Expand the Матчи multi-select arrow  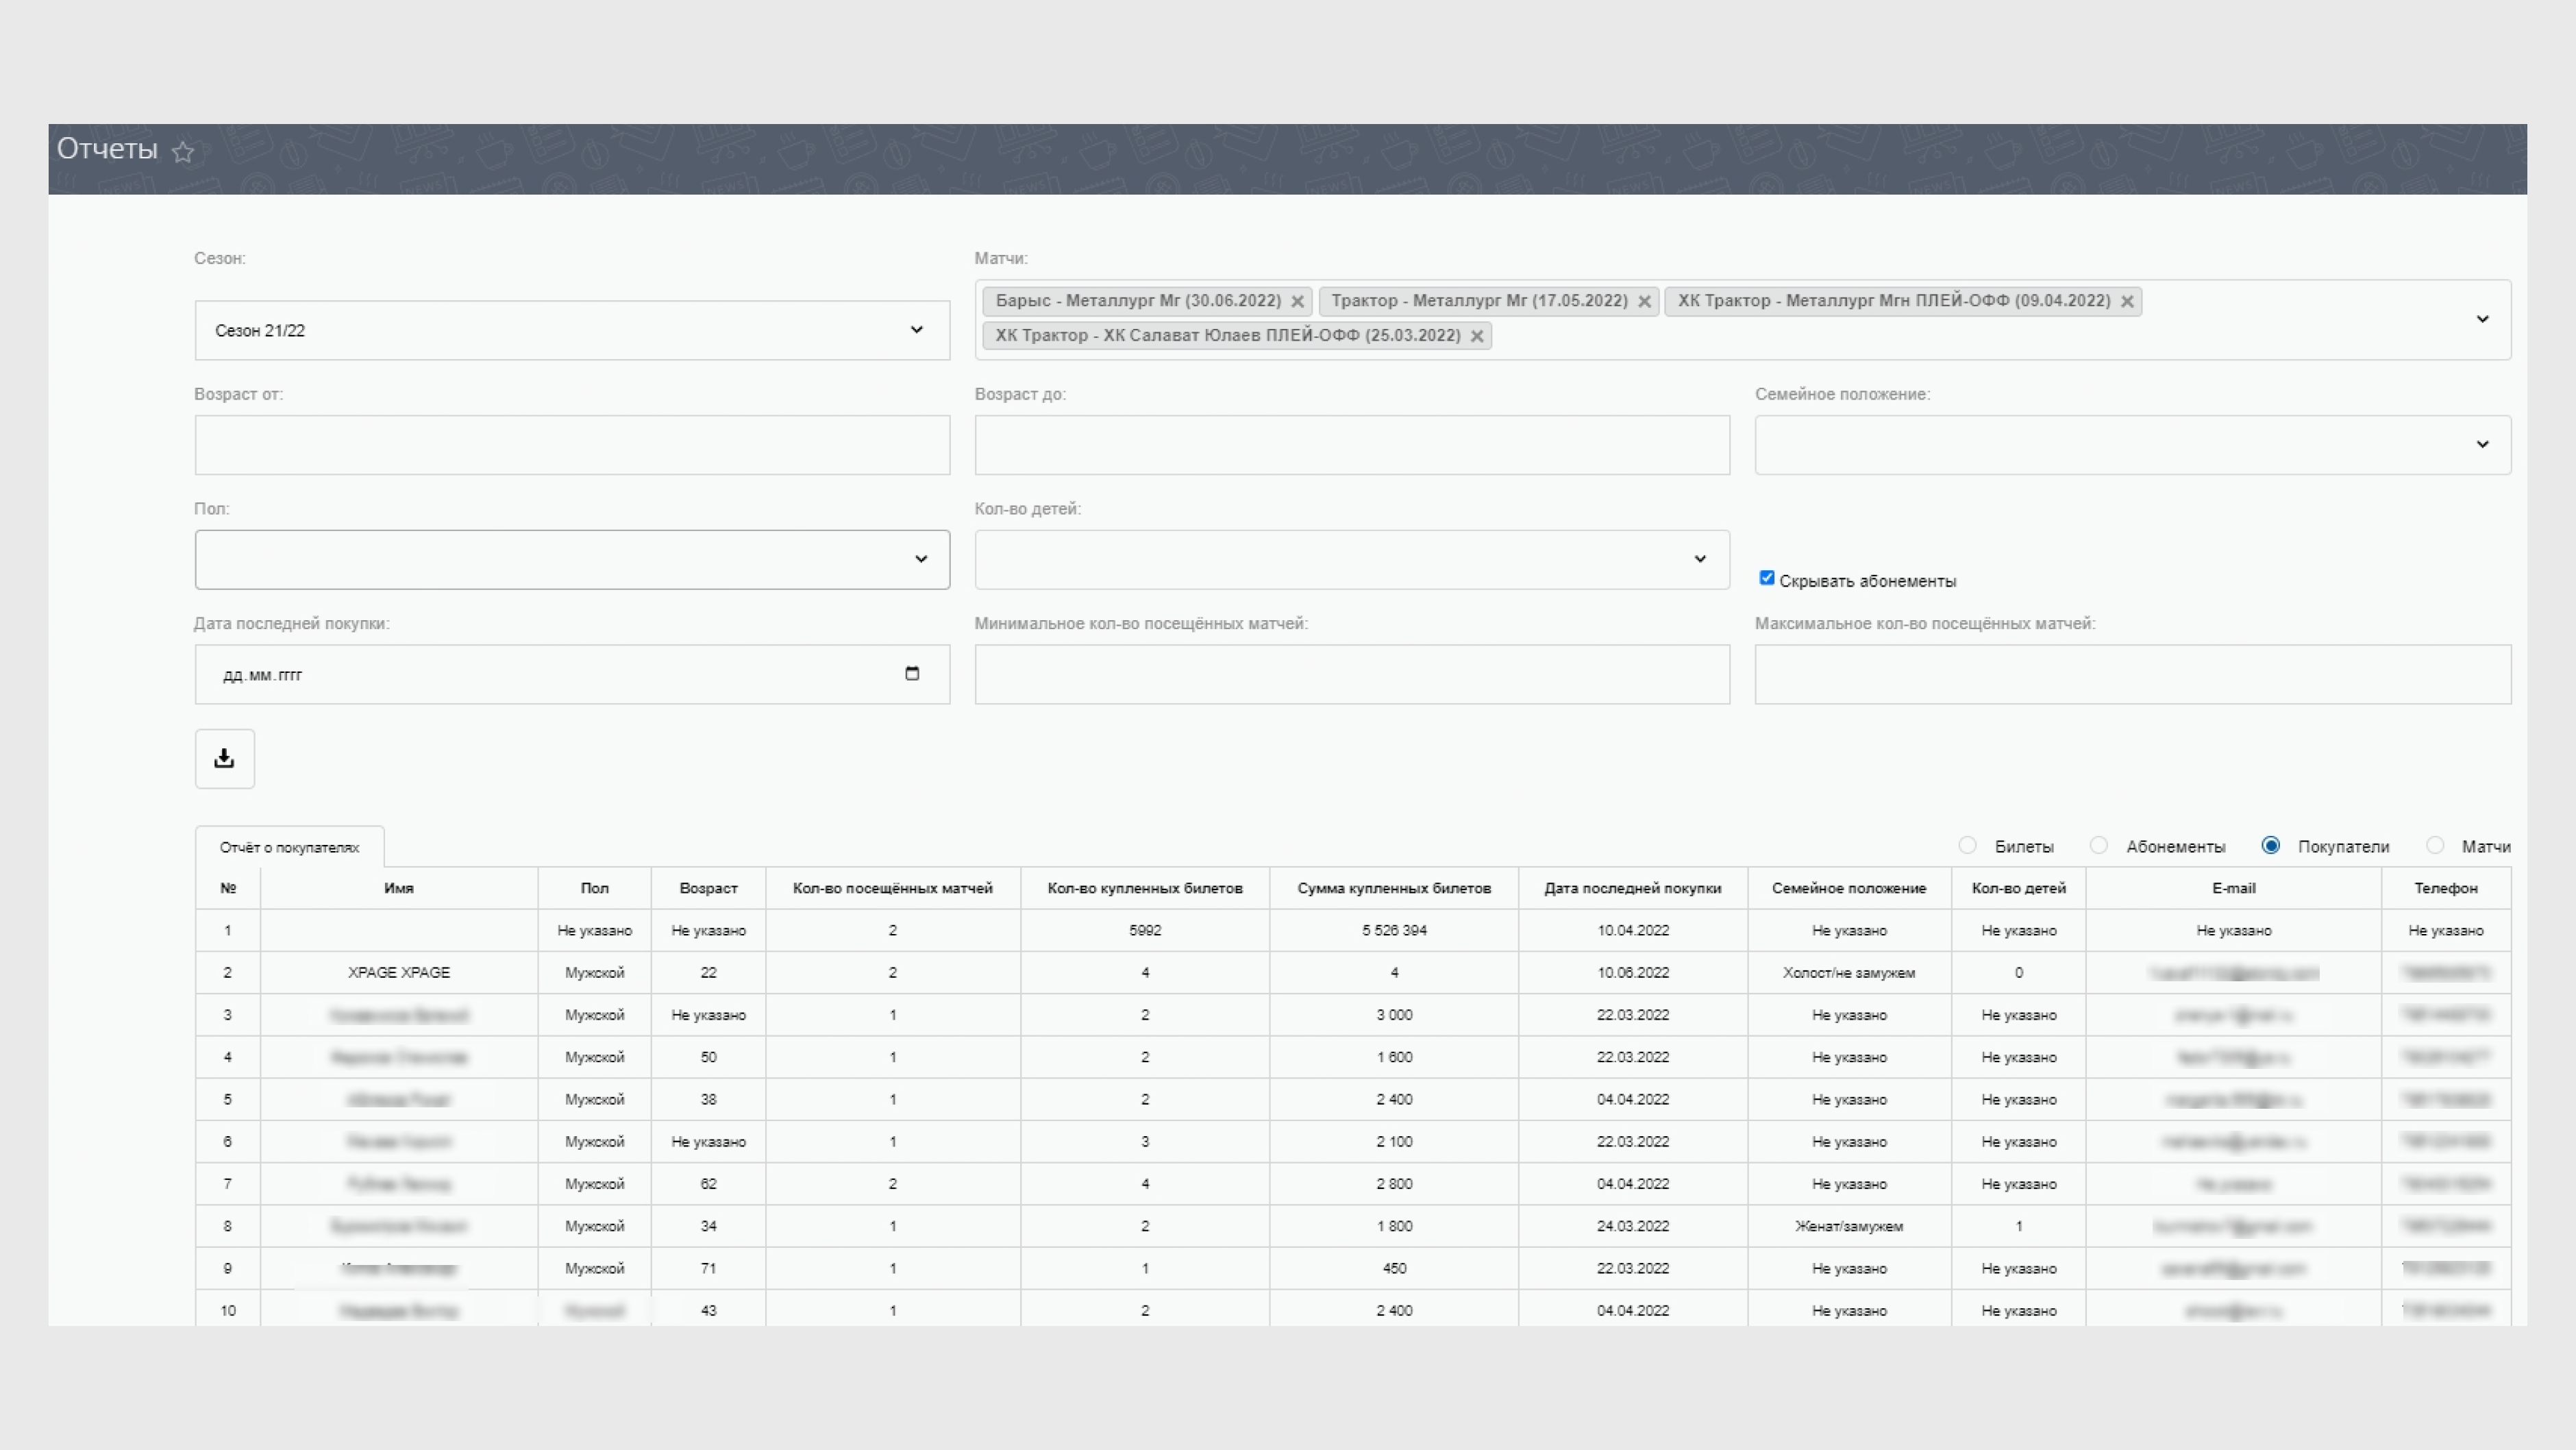(x=2482, y=319)
